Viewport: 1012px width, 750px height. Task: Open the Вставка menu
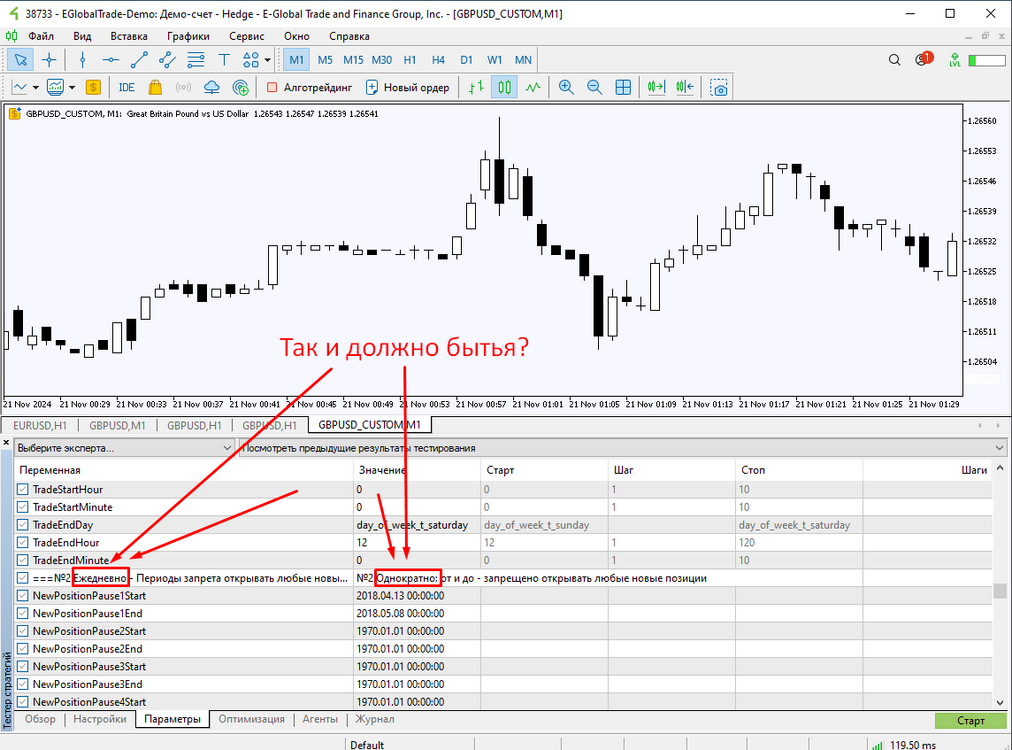tap(128, 36)
